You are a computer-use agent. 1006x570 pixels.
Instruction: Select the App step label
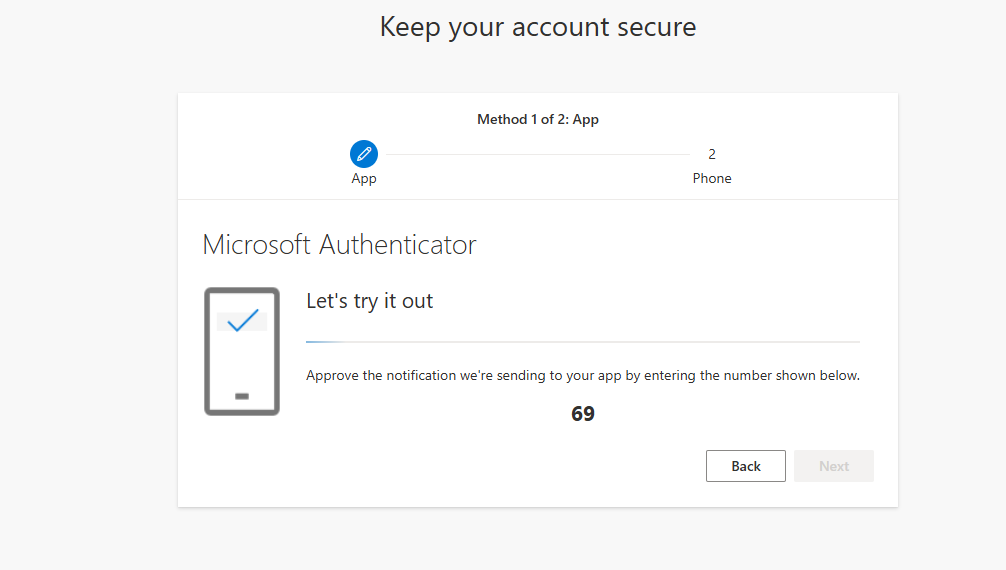pyautogui.click(x=364, y=178)
